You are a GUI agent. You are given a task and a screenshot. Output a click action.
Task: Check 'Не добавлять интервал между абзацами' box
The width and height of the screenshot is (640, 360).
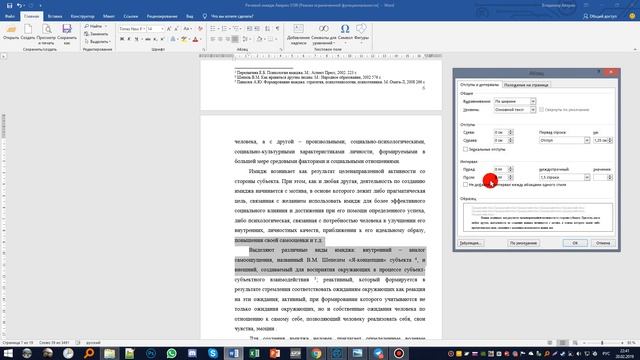465,185
